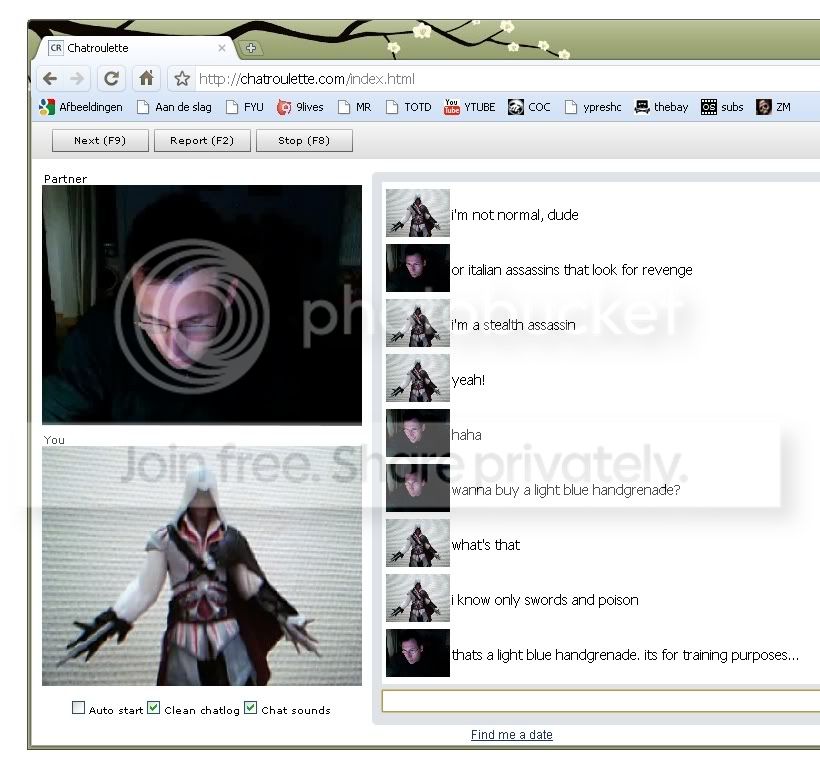Uncheck the Clean chatlog option
The width and height of the screenshot is (820, 768).
point(153,708)
